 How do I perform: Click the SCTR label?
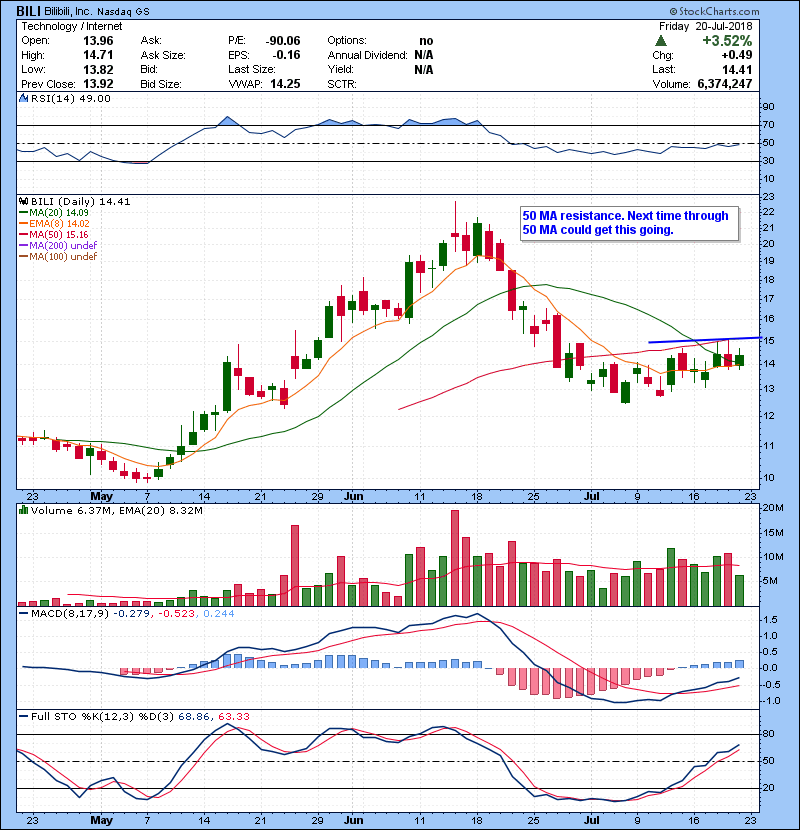click(341, 84)
